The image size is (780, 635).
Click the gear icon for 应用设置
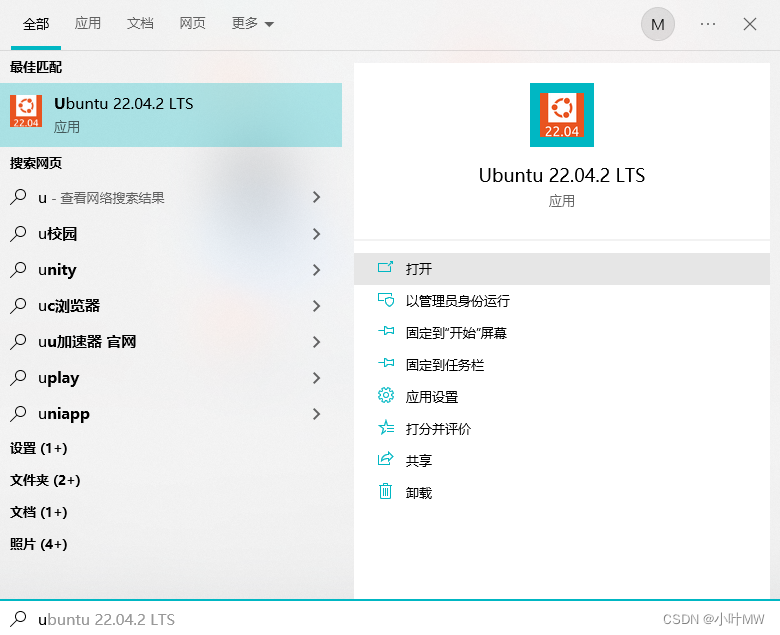click(386, 396)
